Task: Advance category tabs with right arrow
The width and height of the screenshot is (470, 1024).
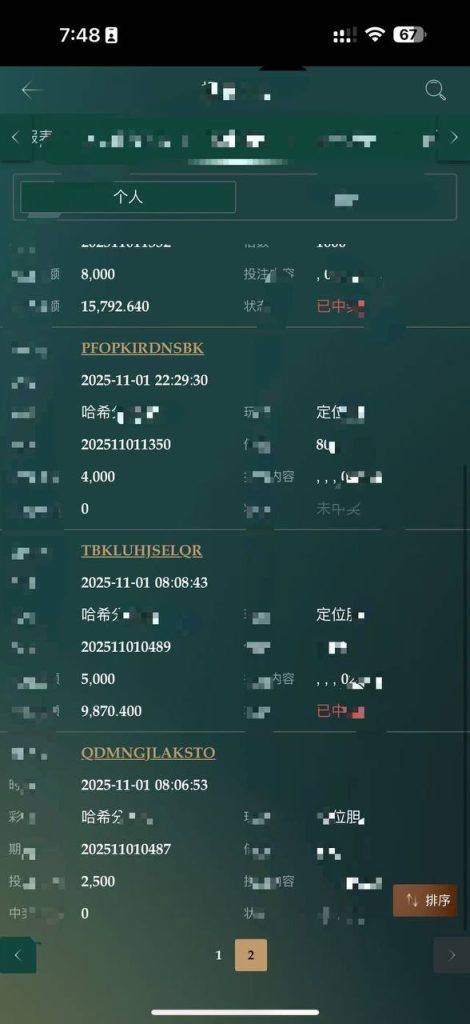Action: click(x=454, y=137)
